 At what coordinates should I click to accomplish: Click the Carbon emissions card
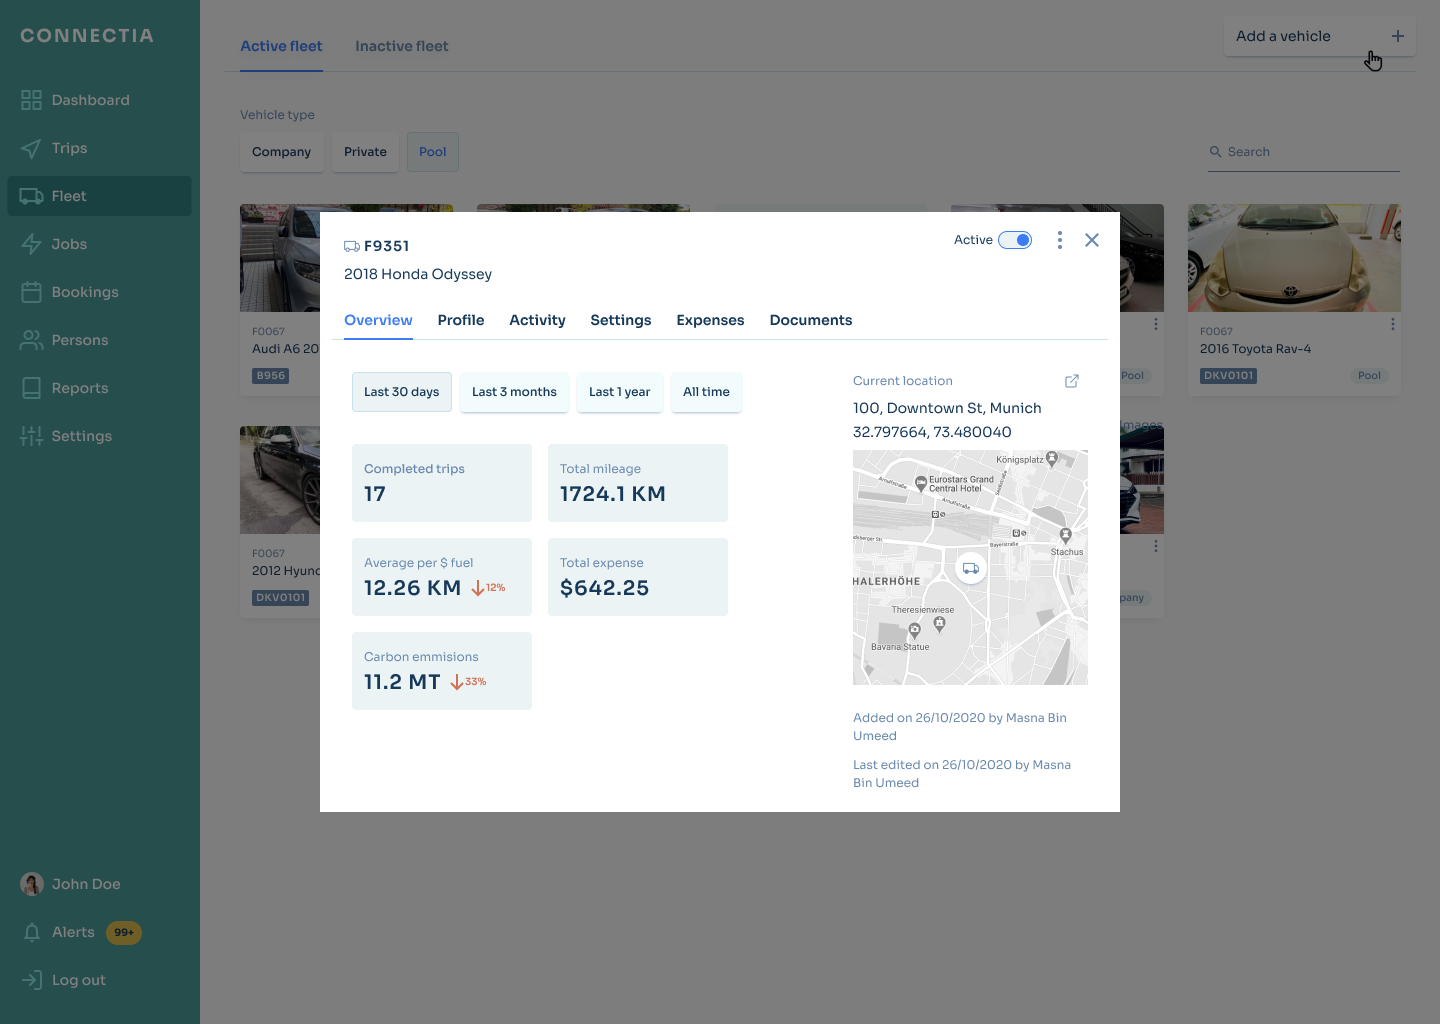442,671
